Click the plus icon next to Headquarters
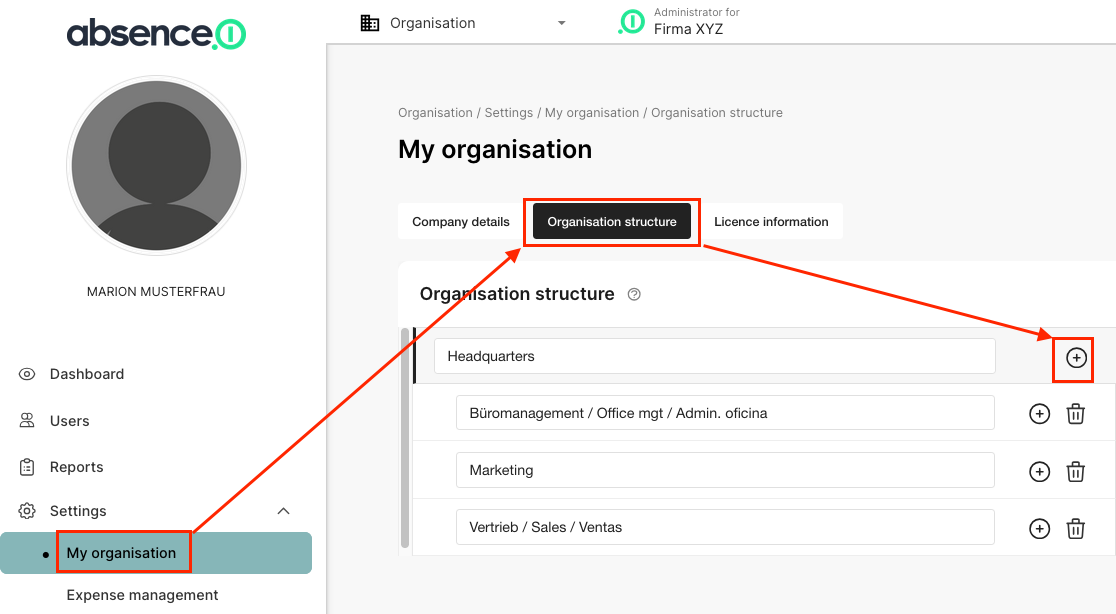The image size is (1116, 614). point(1076,358)
